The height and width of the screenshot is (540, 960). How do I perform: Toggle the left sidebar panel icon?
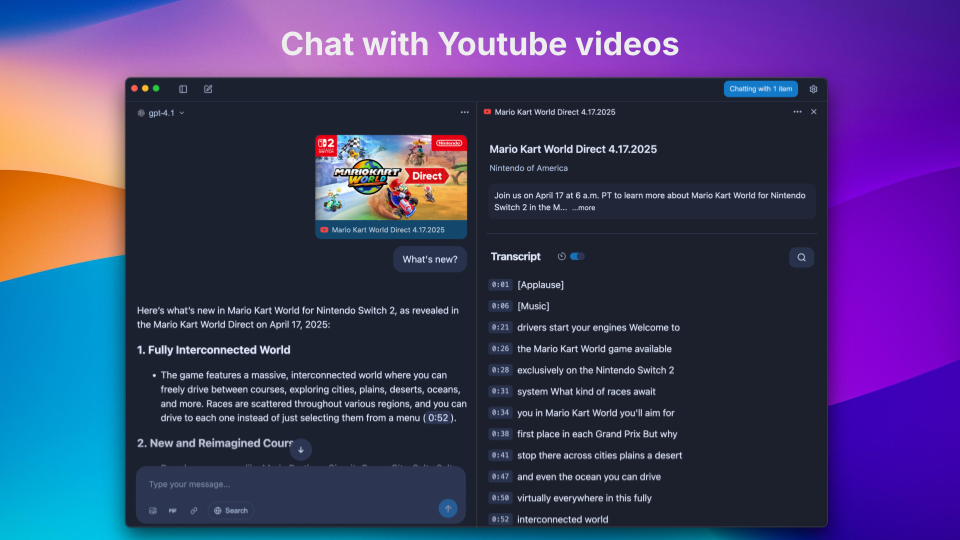tap(183, 89)
